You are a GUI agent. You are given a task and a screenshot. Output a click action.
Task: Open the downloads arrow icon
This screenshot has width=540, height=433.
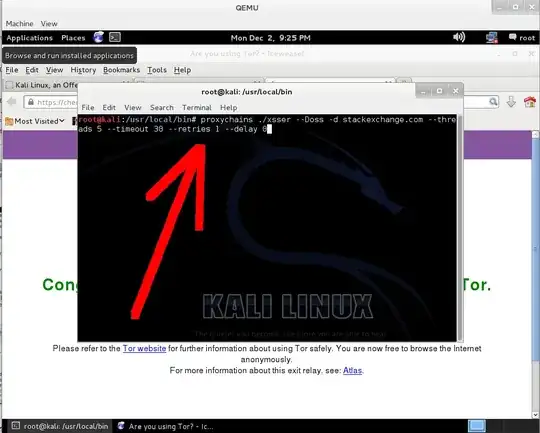pos(511,102)
